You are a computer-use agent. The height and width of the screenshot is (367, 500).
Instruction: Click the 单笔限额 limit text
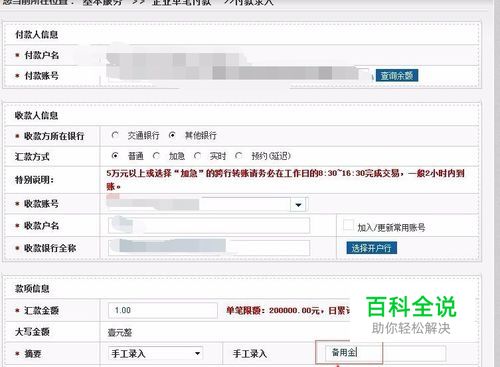(x=288, y=311)
